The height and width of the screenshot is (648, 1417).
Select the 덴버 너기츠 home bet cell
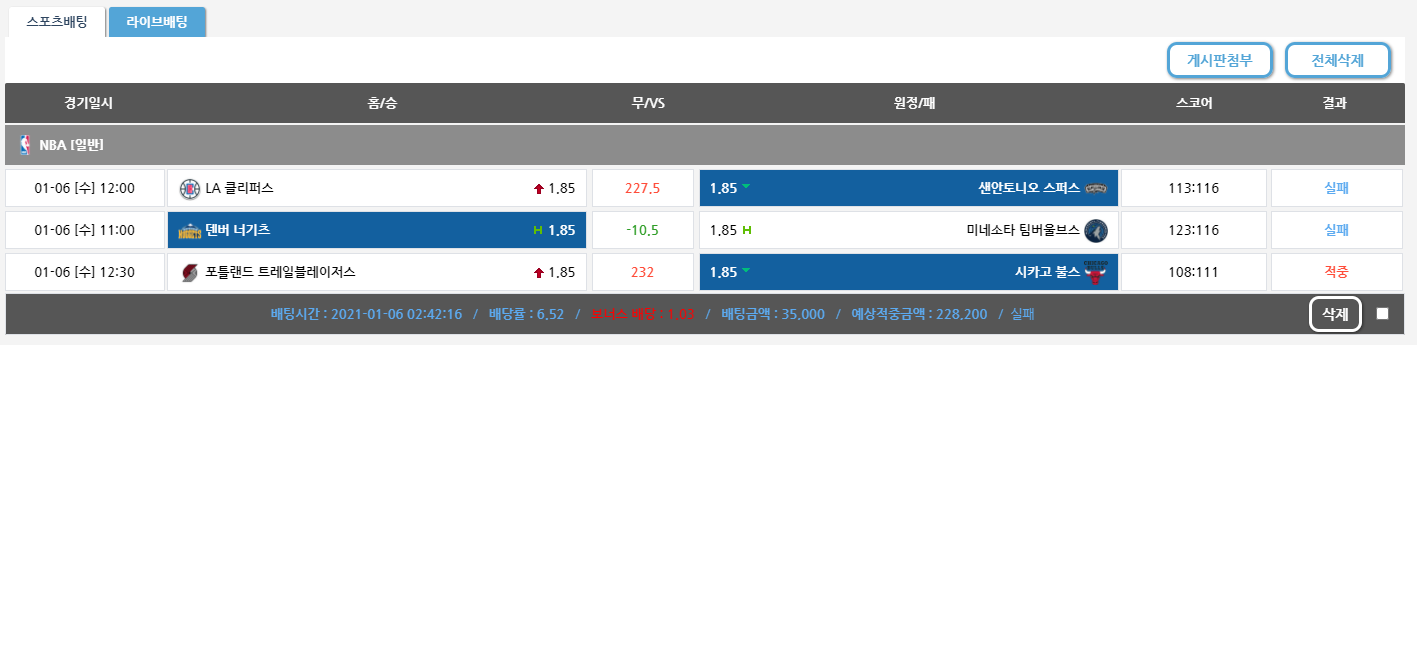[376, 230]
